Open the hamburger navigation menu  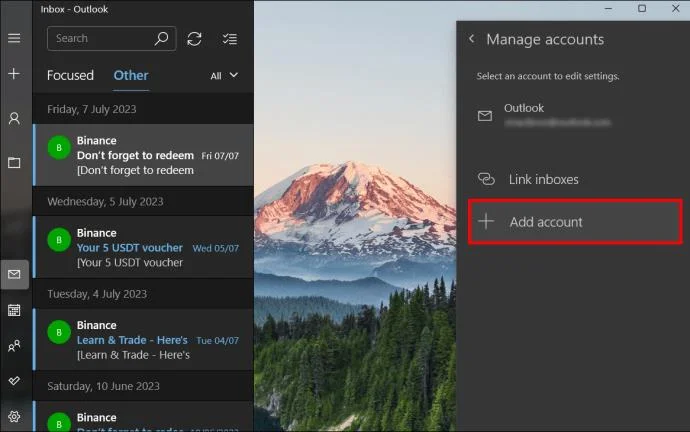click(14, 38)
